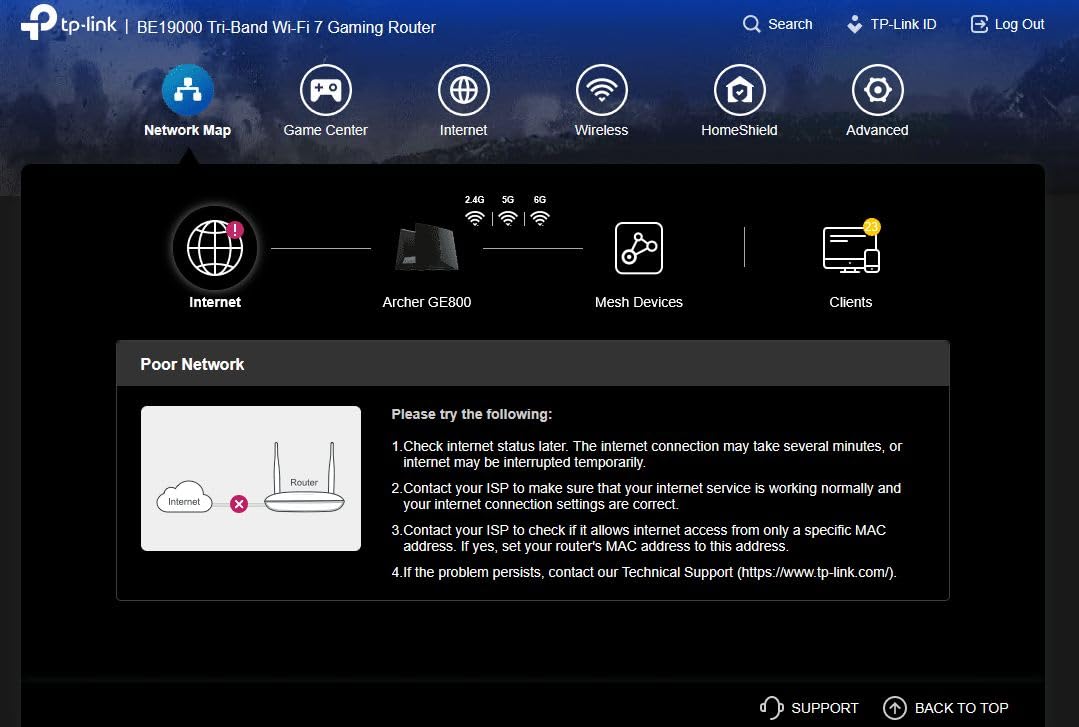Select the Clients devices icon
The height and width of the screenshot is (727, 1079).
click(851, 249)
